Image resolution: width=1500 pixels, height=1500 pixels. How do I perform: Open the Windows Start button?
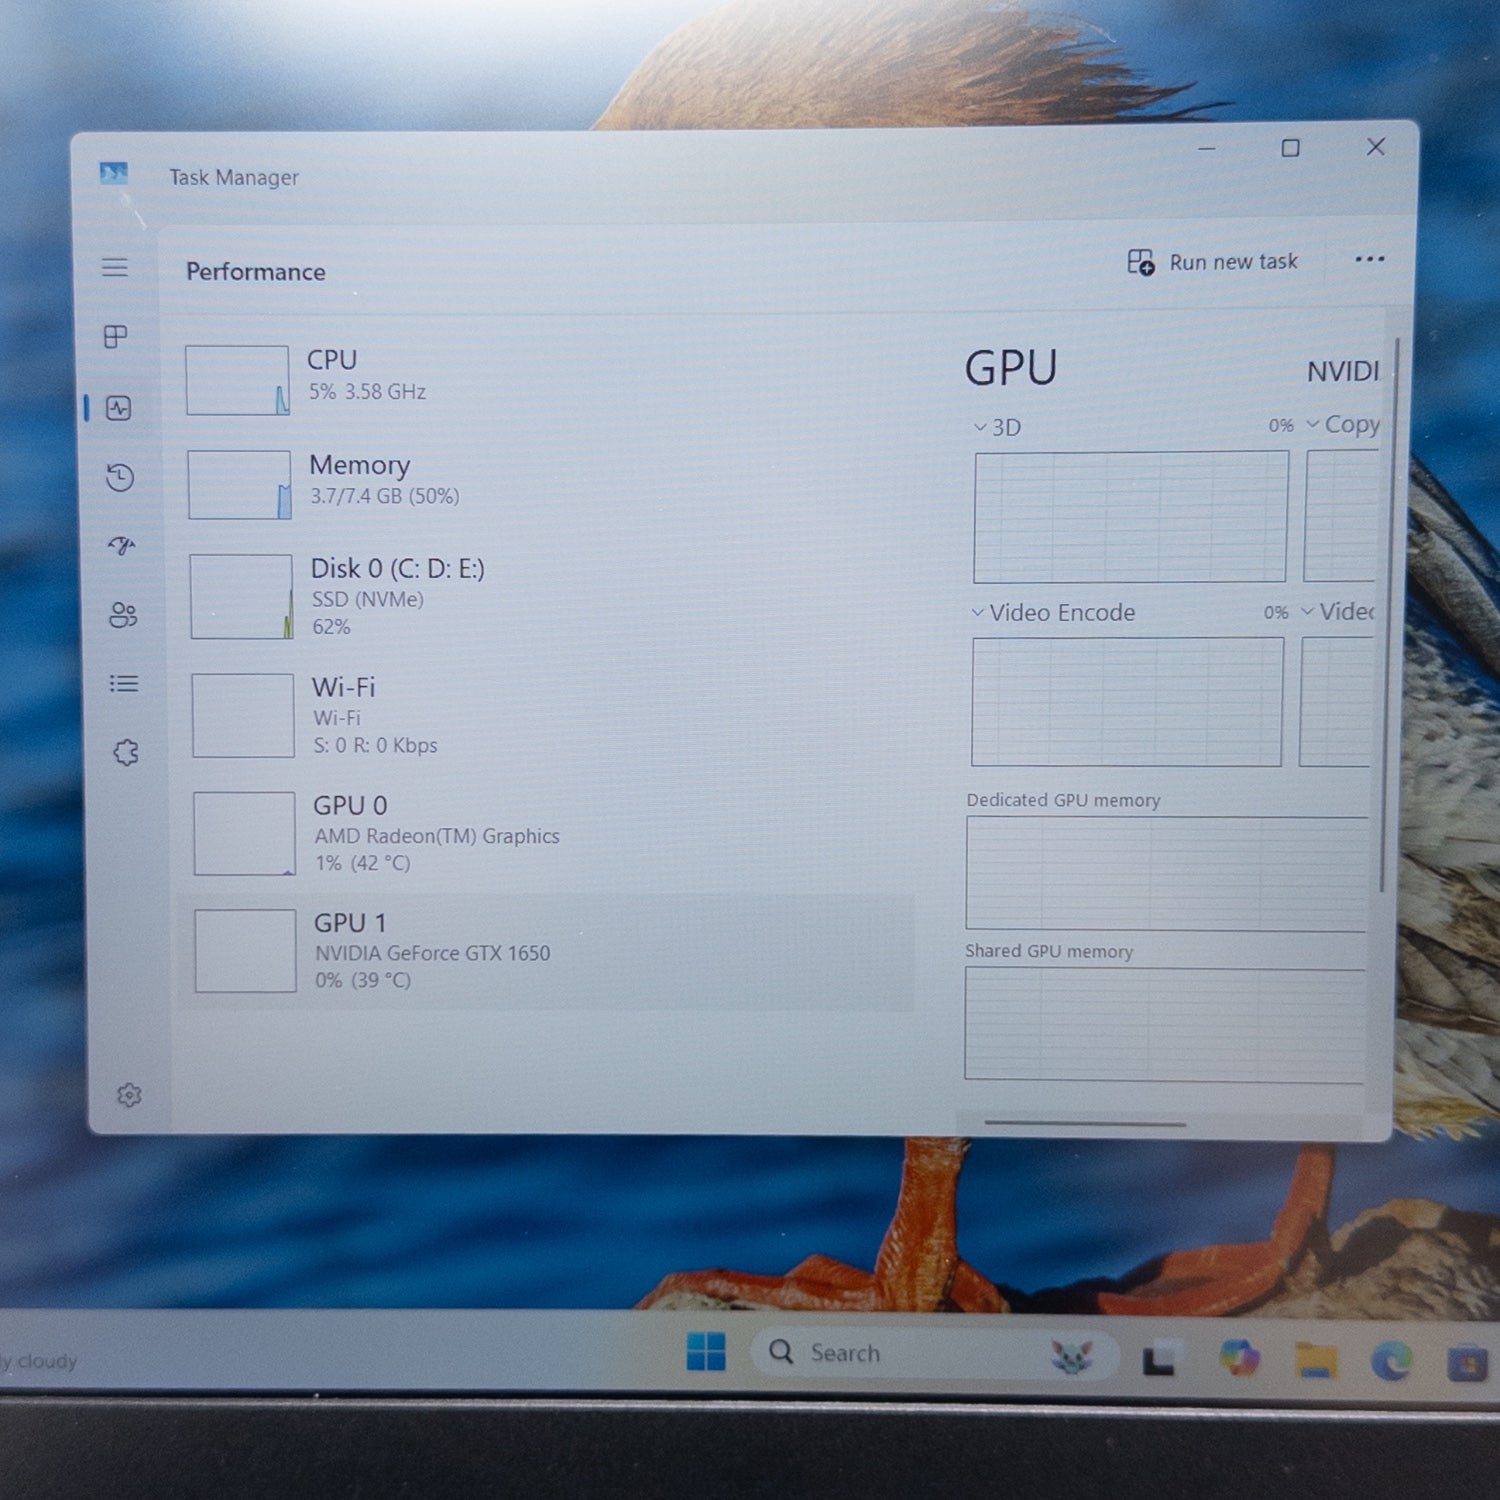[706, 1352]
